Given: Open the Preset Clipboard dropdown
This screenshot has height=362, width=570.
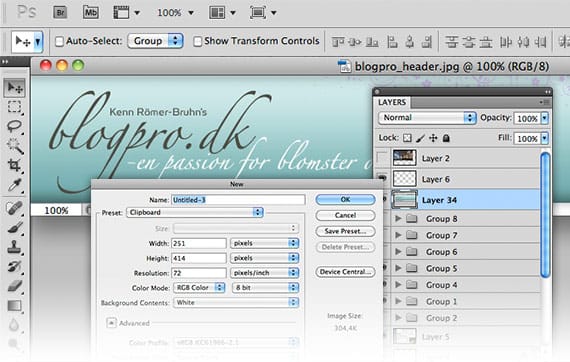Looking at the screenshot, I should point(194,212).
